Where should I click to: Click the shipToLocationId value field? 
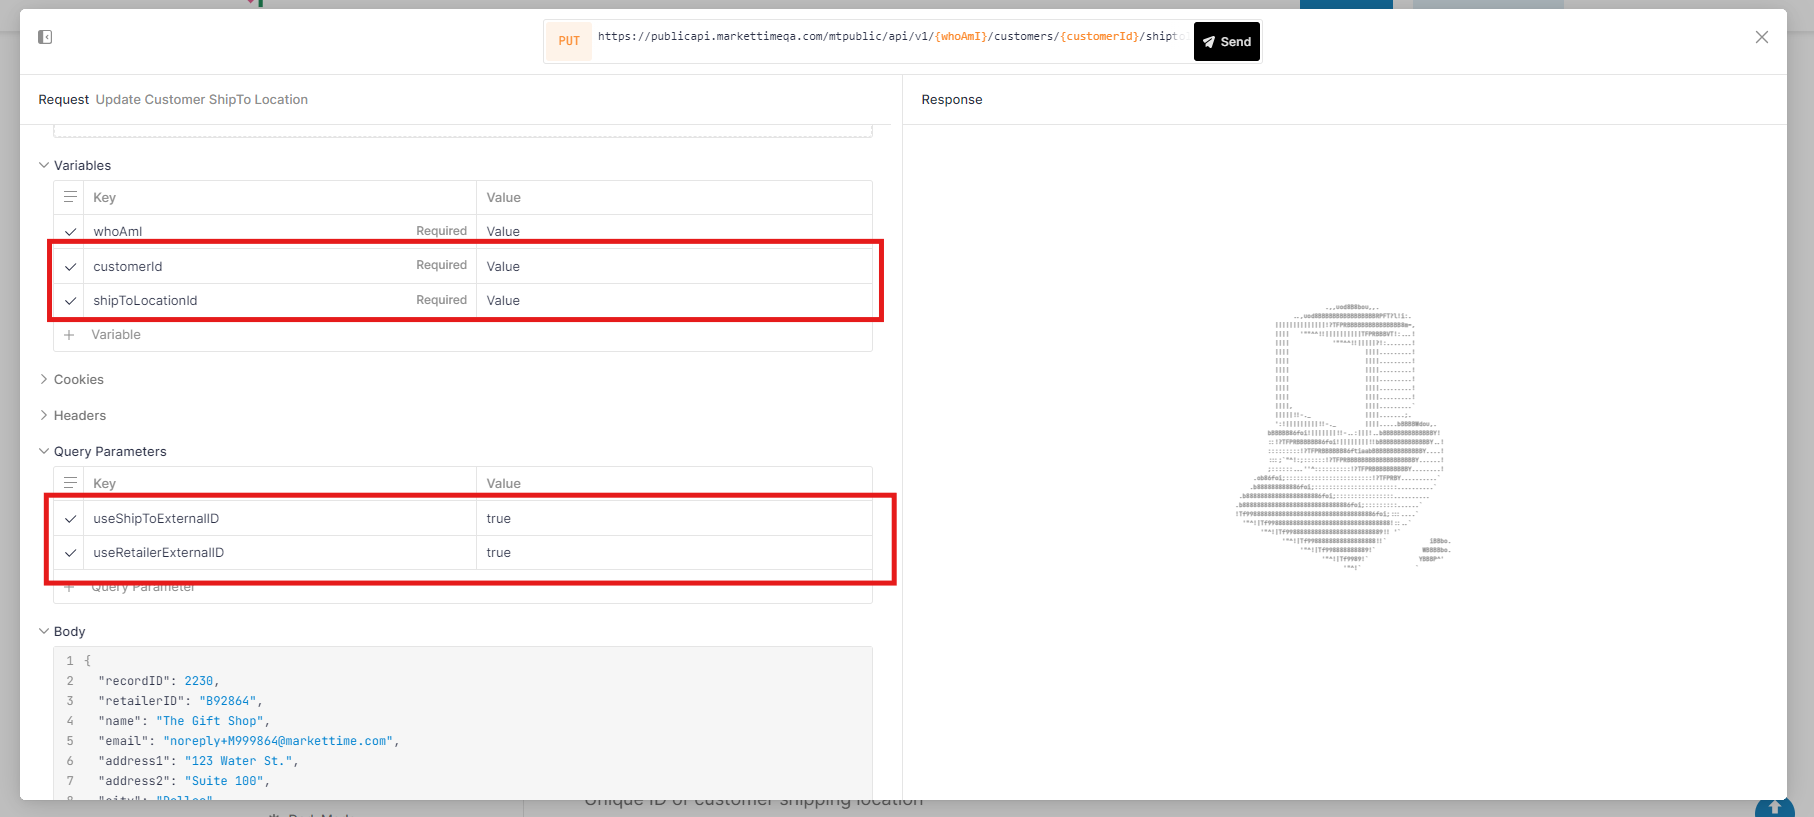674,301
